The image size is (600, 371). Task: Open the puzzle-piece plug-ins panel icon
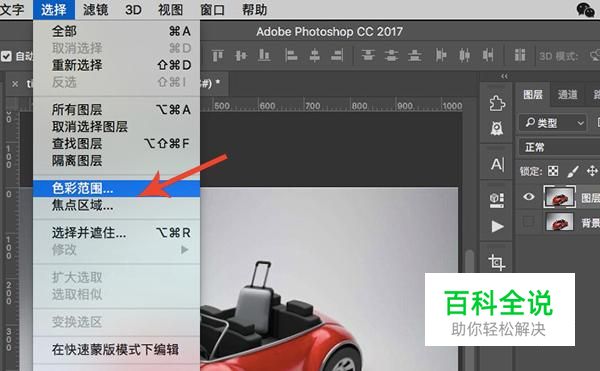pos(497,103)
